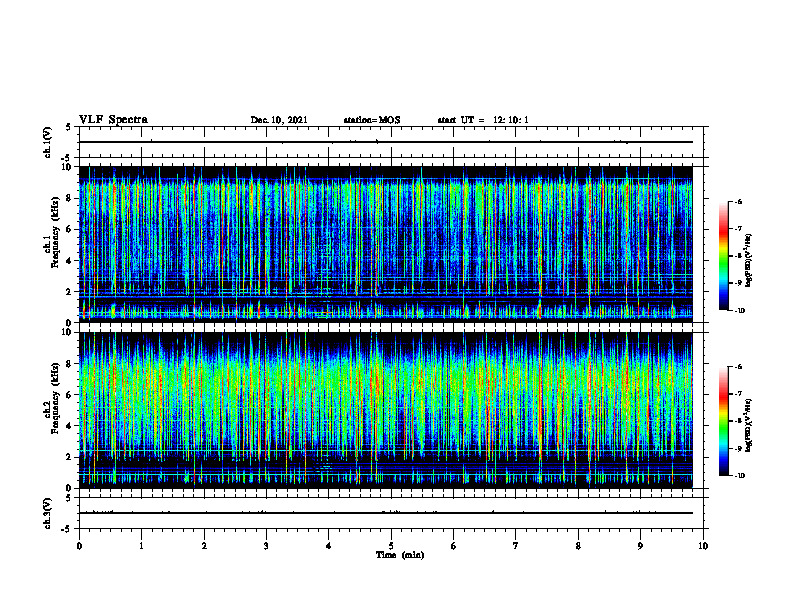Screen dimensions: 792x612
Task: Click the ch.2 spectrogram color scale bar
Action: point(723,421)
